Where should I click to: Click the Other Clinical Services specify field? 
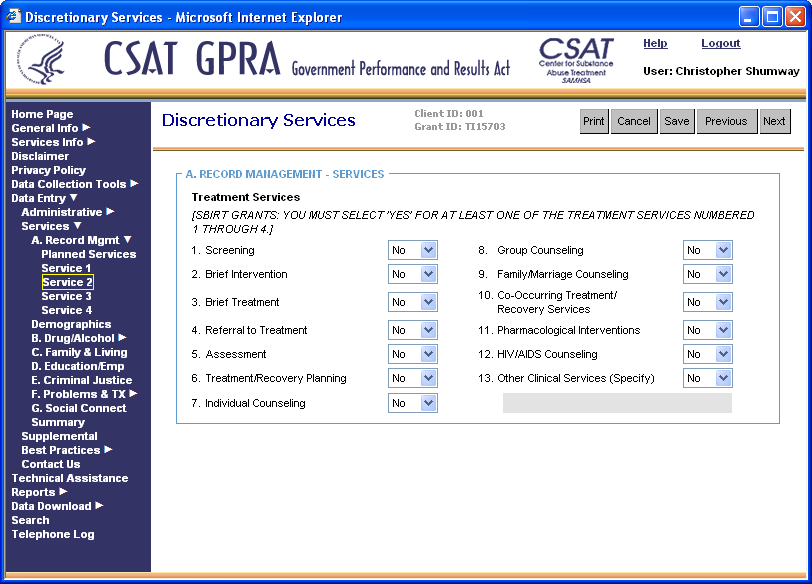coord(617,403)
